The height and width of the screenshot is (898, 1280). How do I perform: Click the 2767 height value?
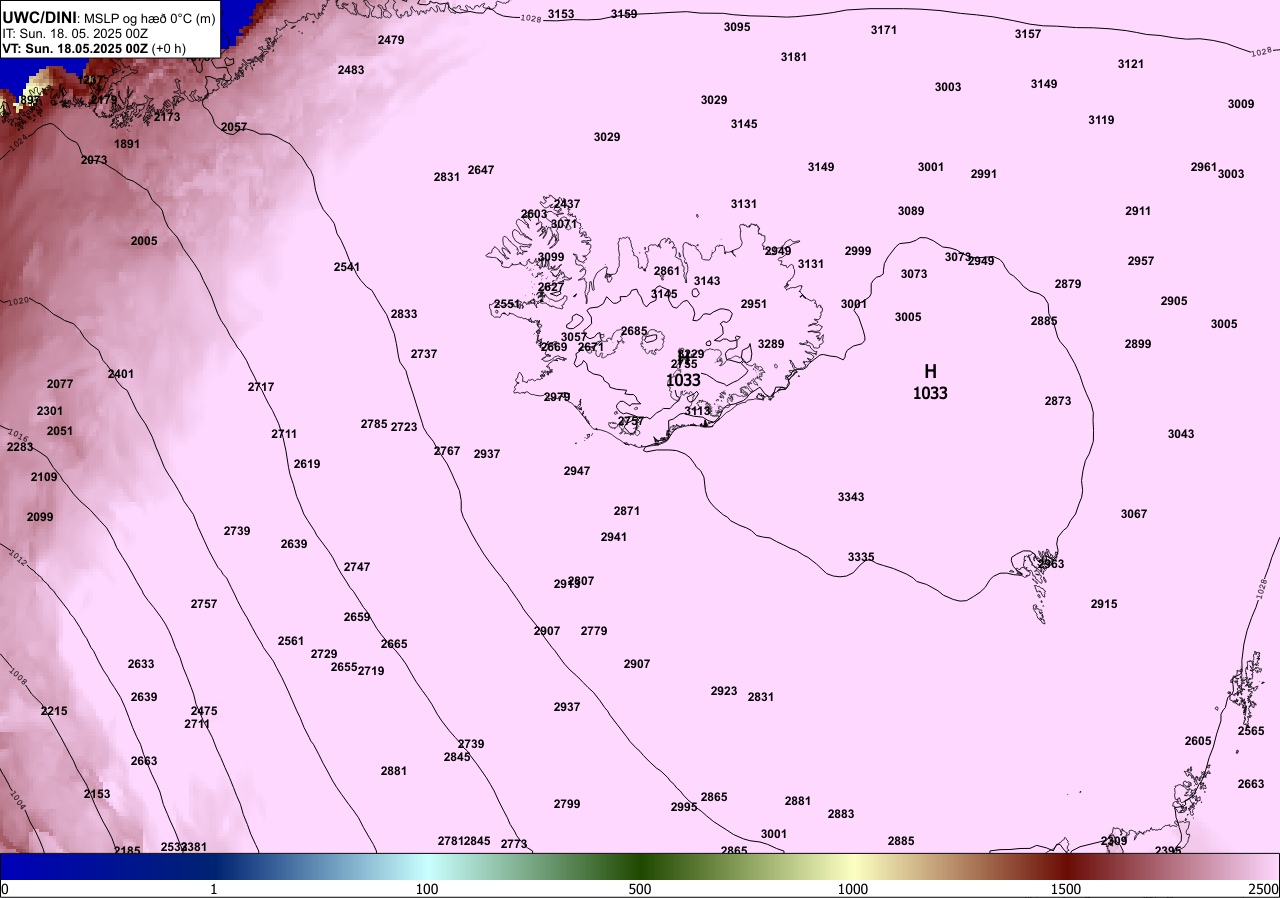point(447,451)
